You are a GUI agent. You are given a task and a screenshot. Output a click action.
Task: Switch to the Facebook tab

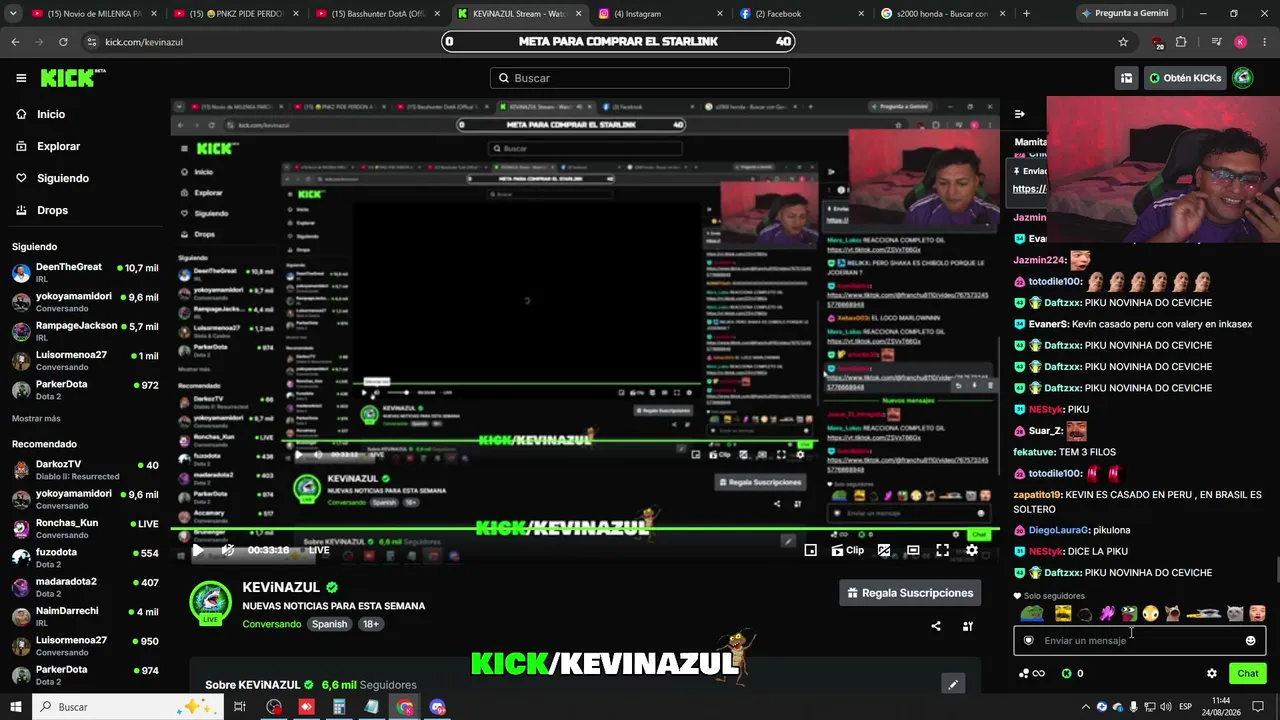coord(800,14)
